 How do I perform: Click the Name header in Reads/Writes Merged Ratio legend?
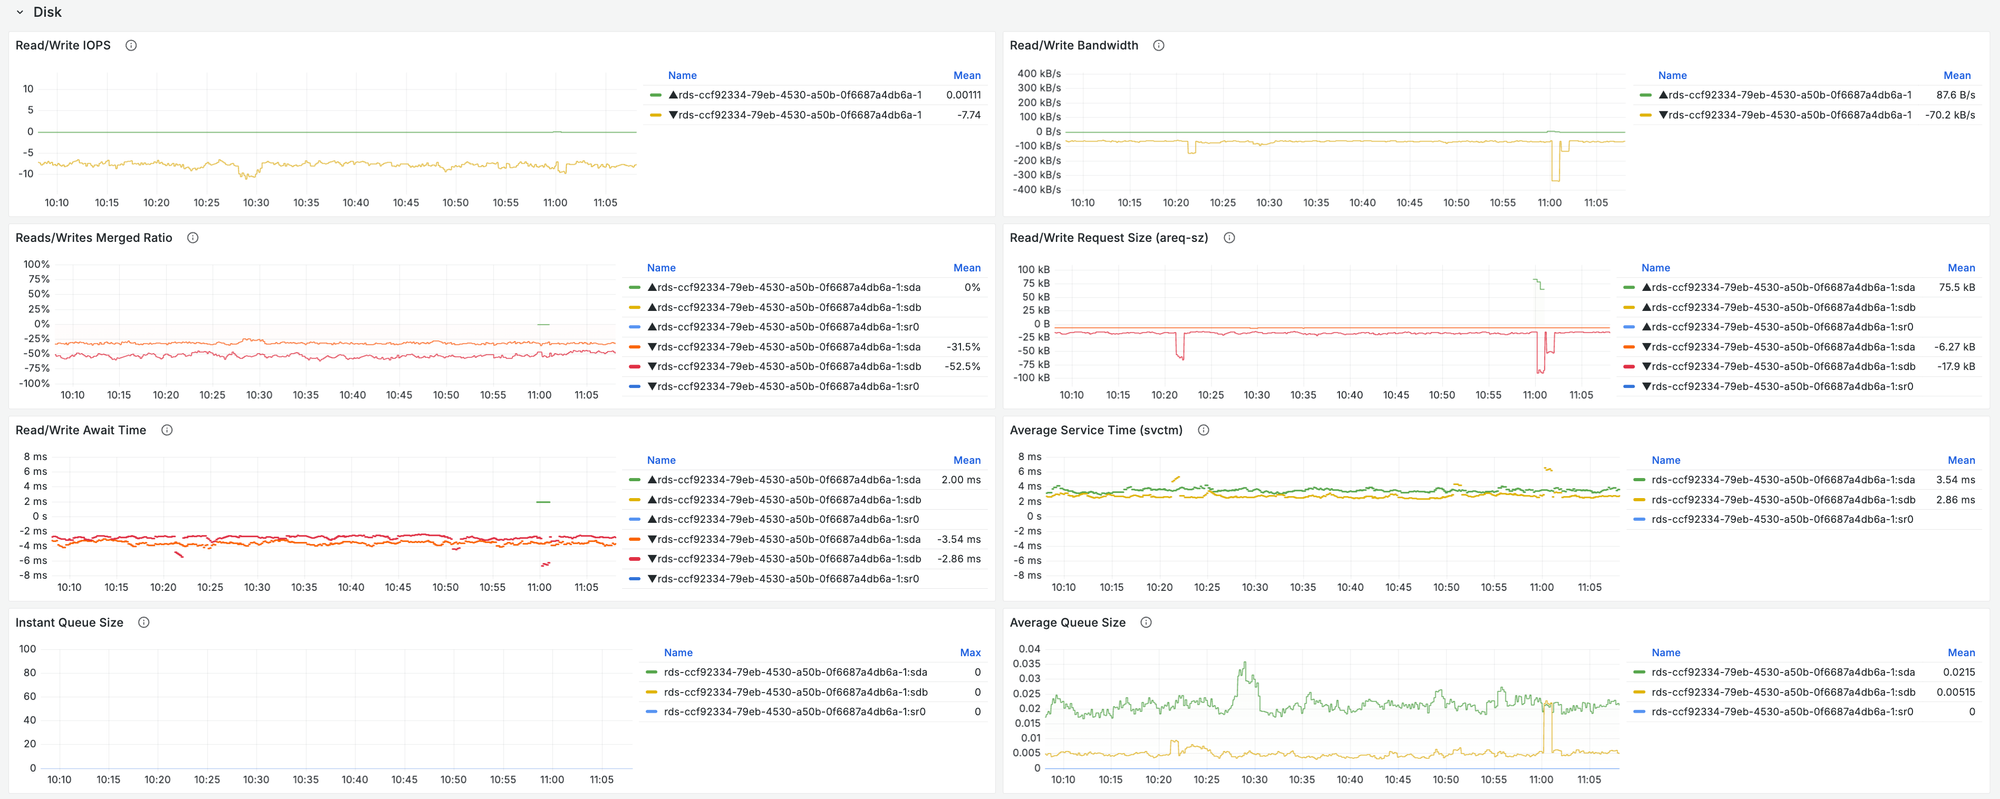click(x=661, y=268)
